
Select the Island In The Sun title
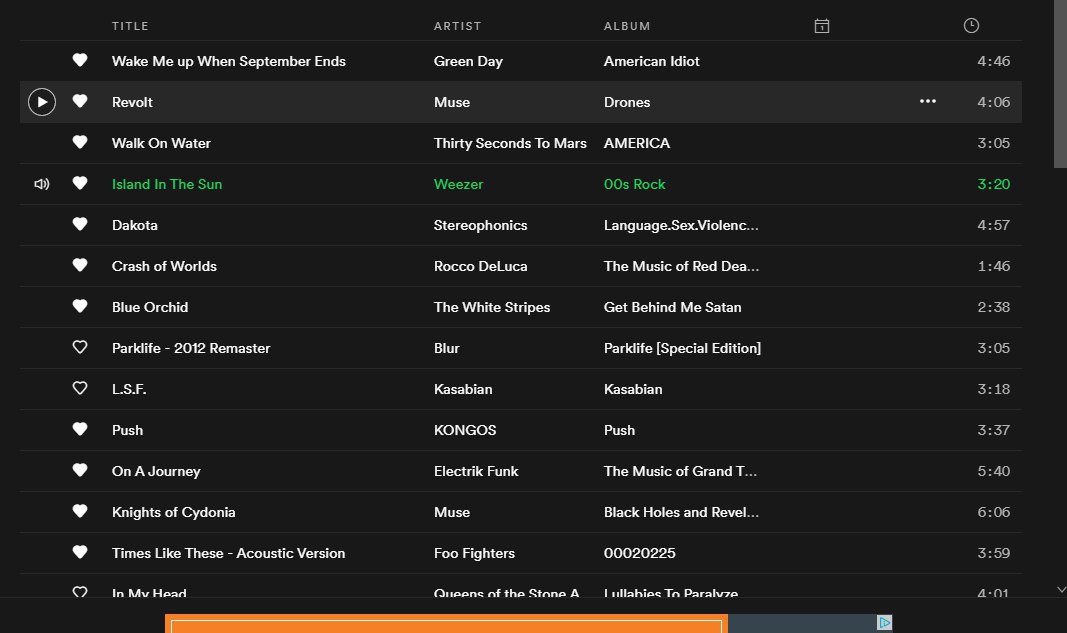pos(167,184)
